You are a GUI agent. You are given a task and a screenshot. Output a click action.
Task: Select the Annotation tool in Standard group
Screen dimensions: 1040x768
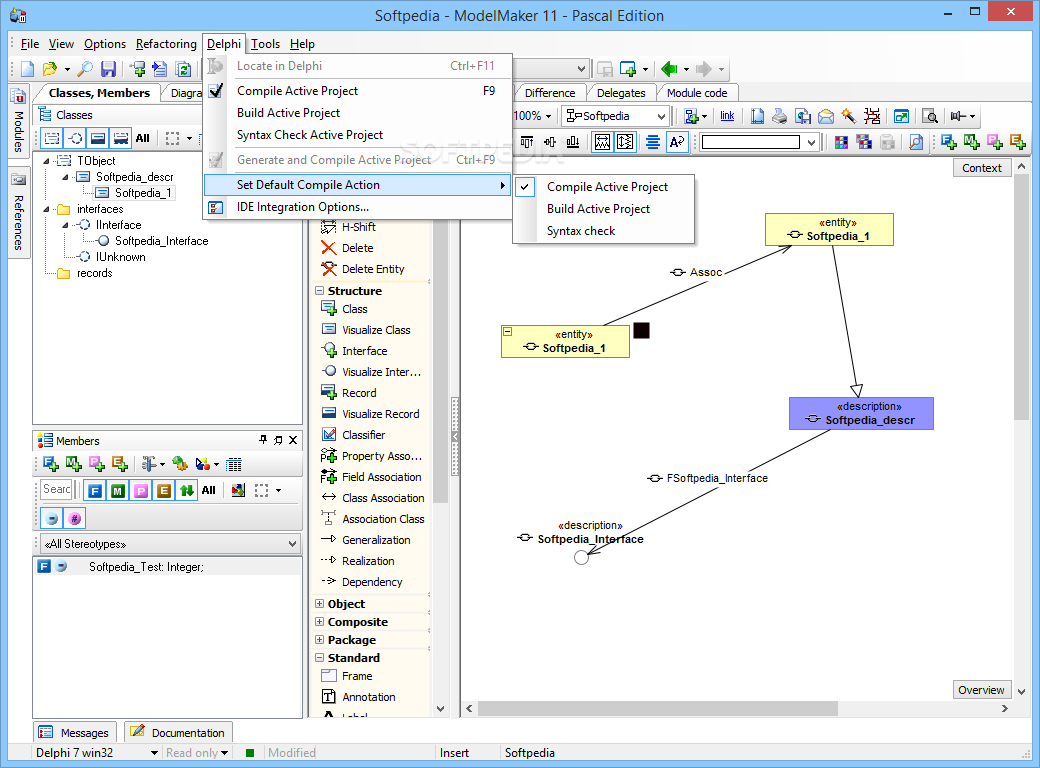pos(368,697)
